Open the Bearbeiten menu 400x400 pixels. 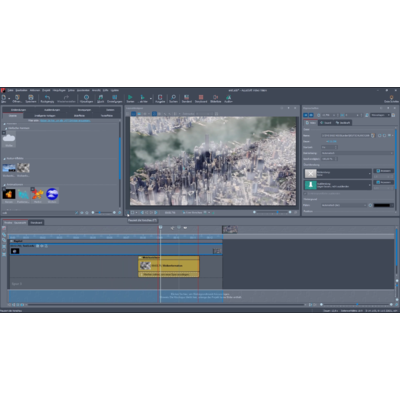point(21,90)
